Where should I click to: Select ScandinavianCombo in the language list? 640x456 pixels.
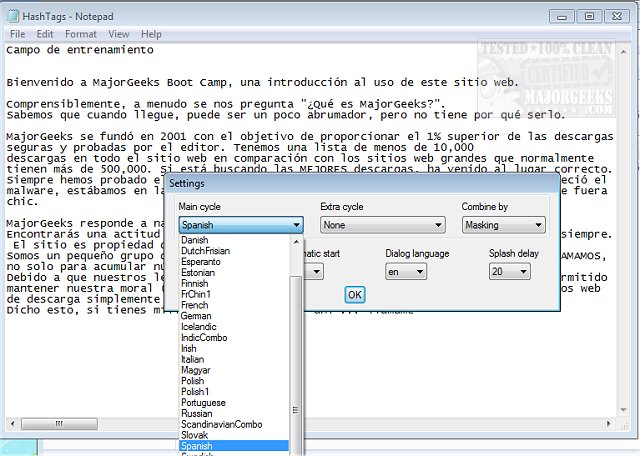pos(234,425)
